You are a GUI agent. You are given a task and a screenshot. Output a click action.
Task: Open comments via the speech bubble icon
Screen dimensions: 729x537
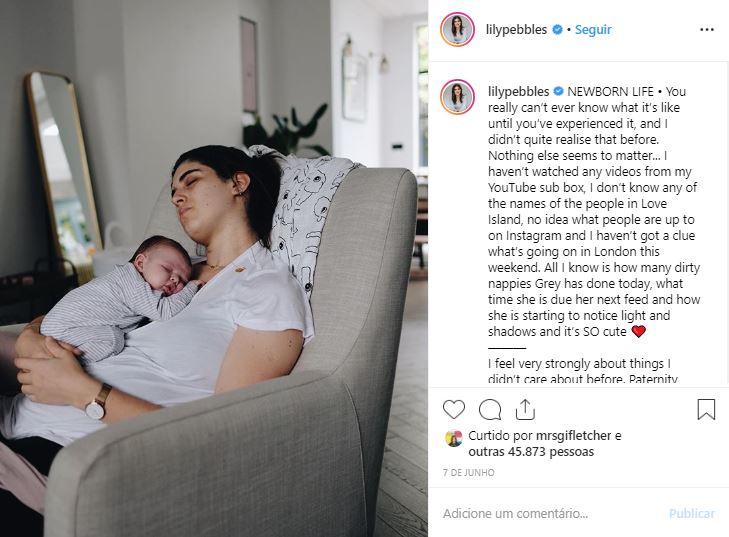pyautogui.click(x=490, y=410)
